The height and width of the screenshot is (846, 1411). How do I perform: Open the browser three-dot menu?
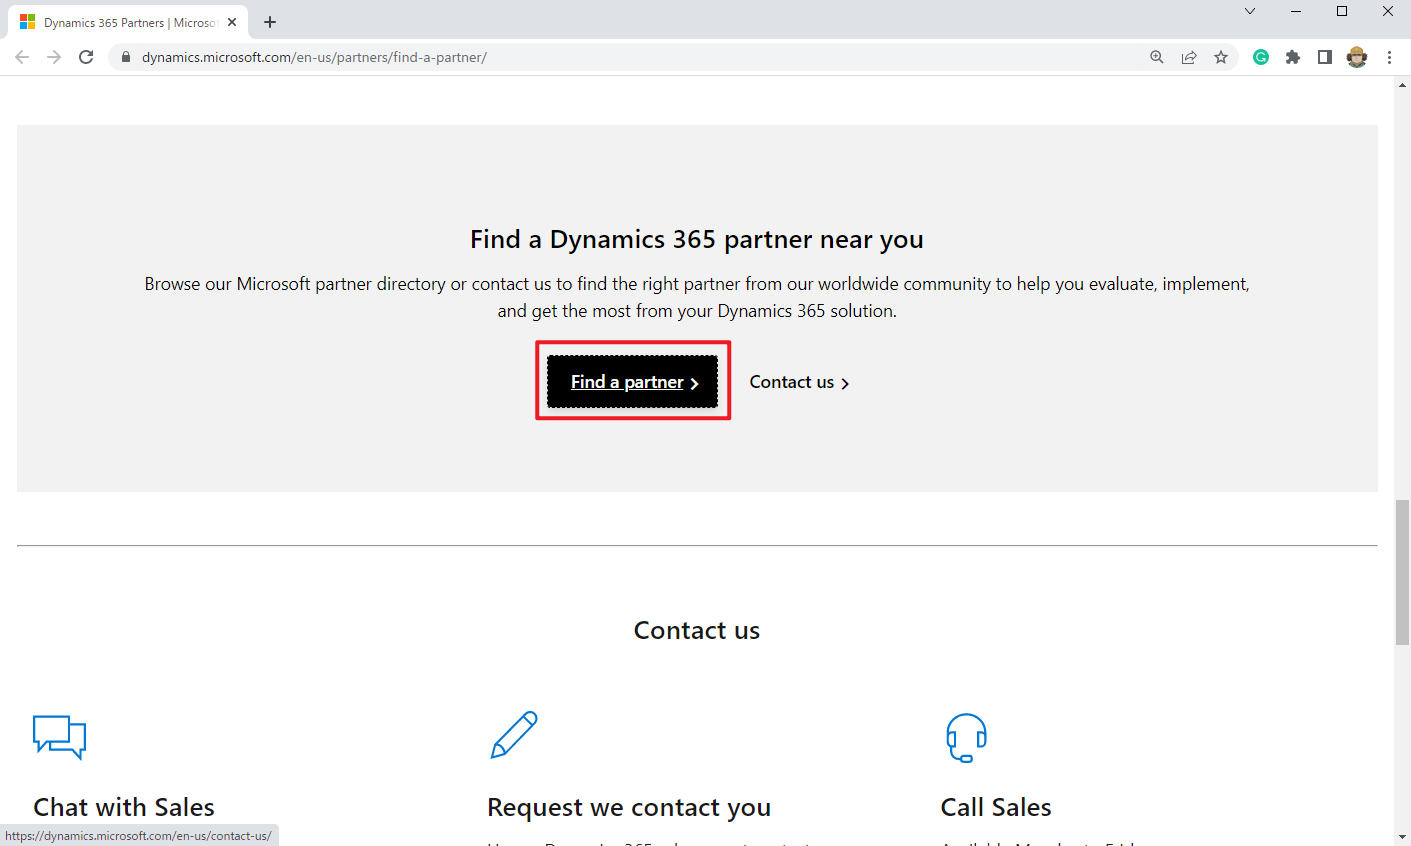[1389, 57]
